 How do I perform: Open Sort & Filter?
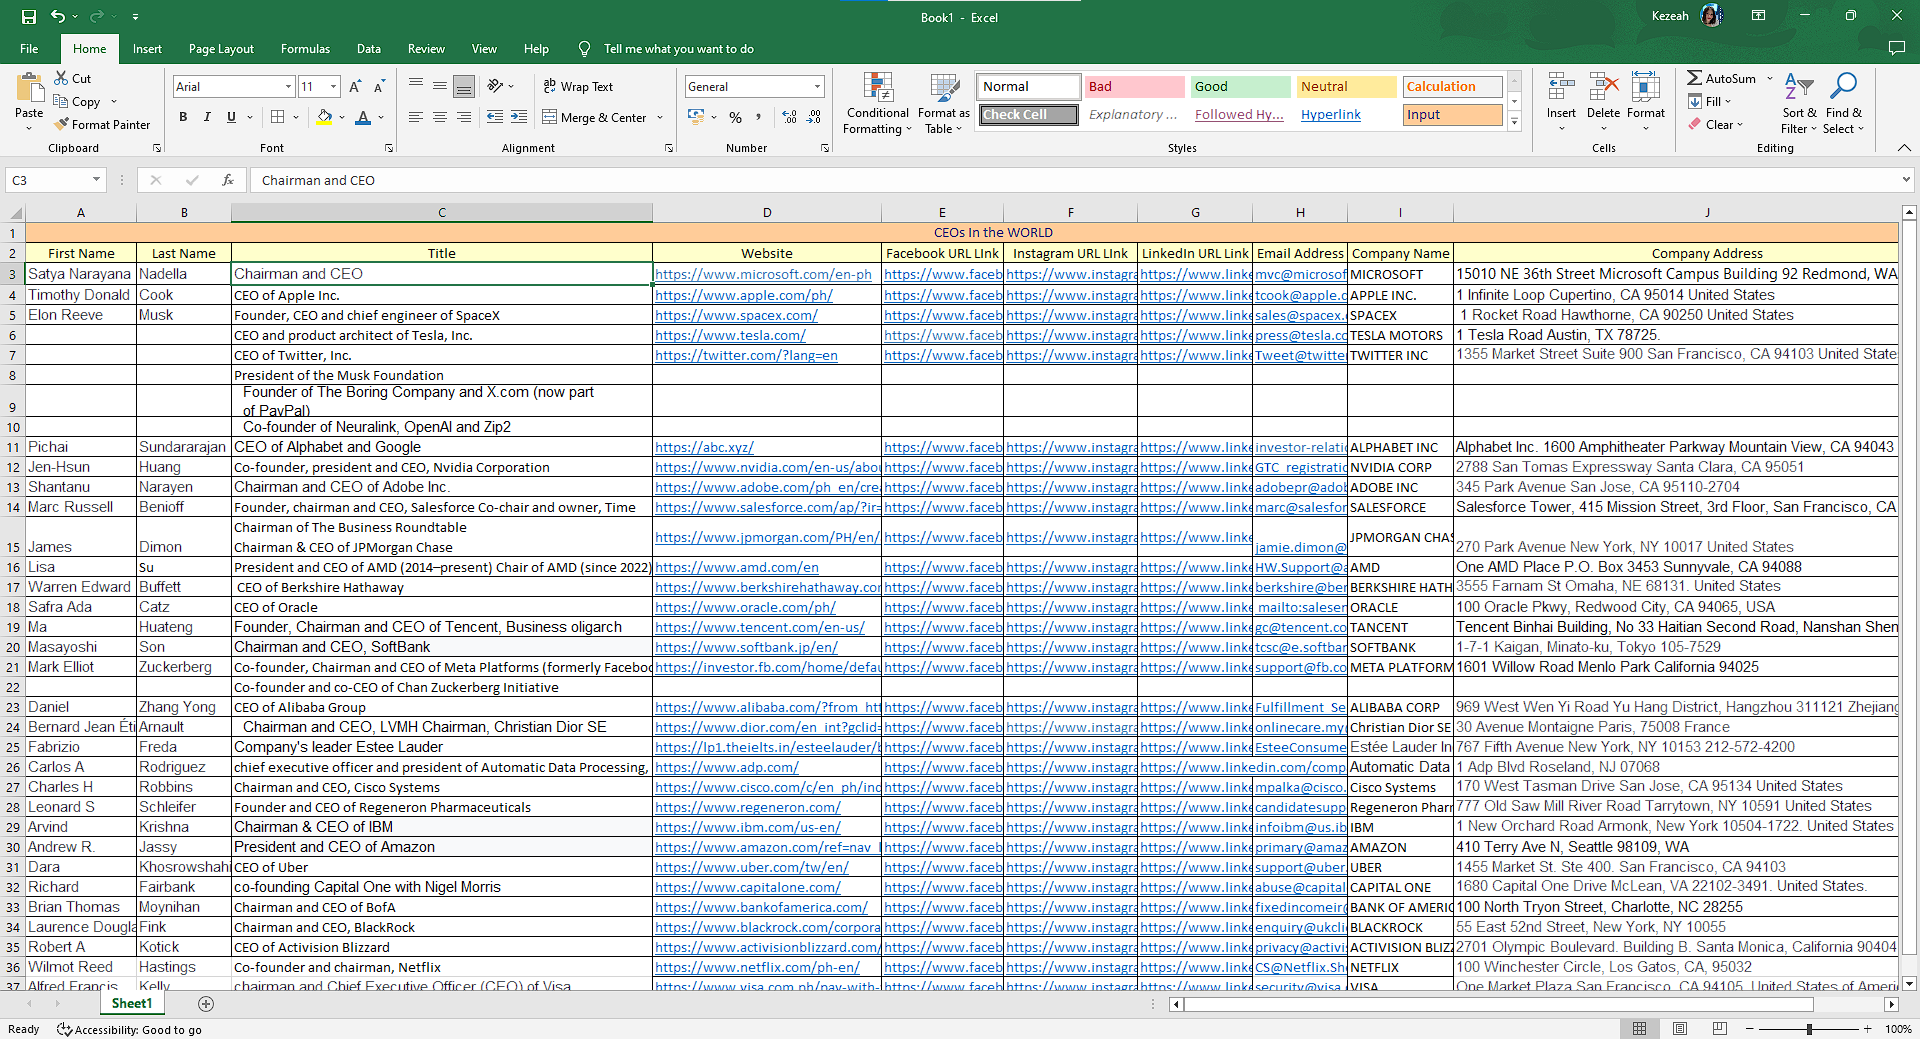point(1799,103)
